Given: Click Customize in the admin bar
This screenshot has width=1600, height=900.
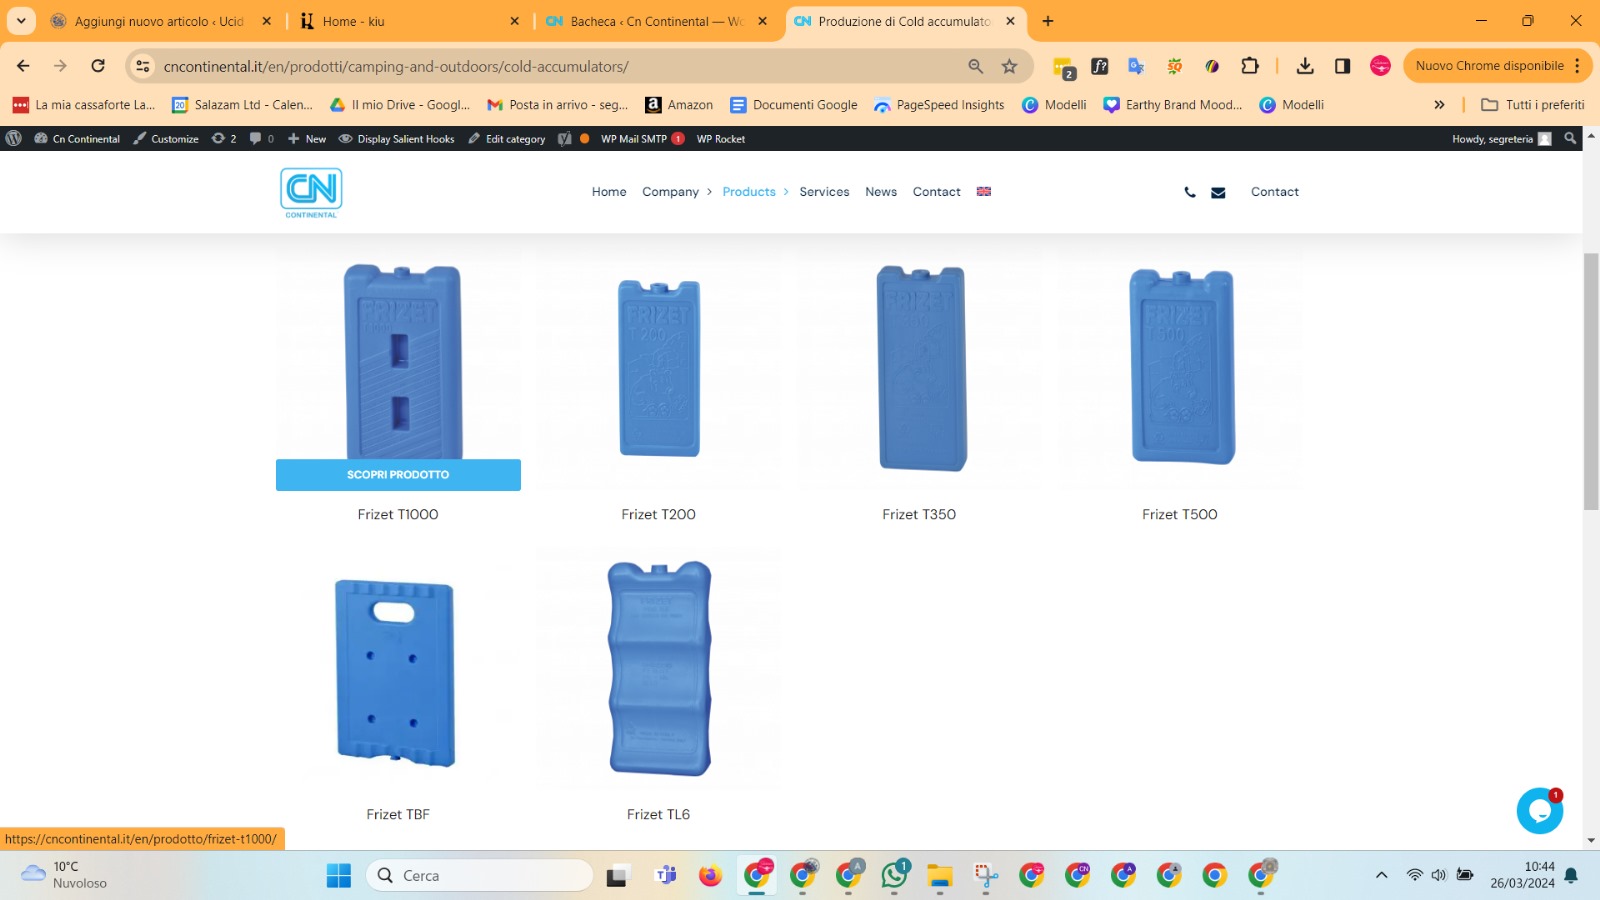Looking at the screenshot, I should pyautogui.click(x=166, y=139).
